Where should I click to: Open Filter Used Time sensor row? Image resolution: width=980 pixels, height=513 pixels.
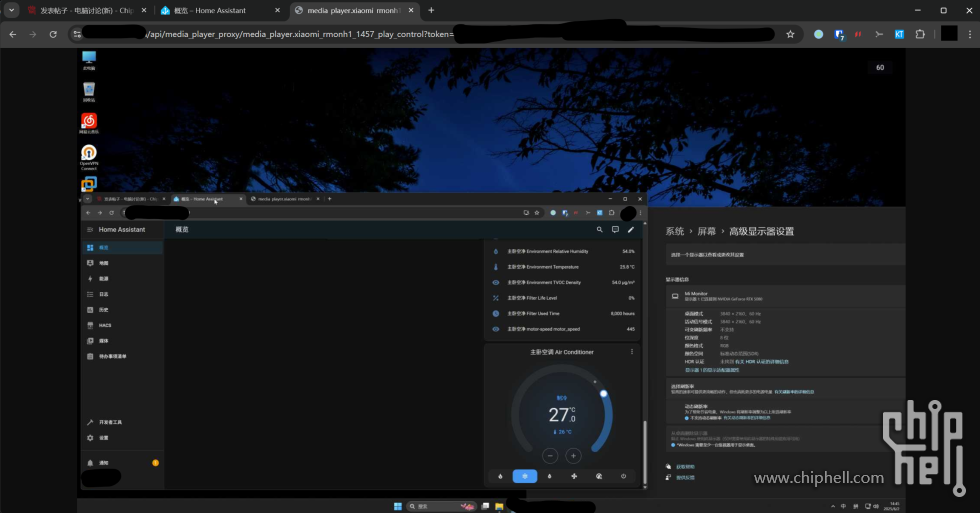coord(563,314)
